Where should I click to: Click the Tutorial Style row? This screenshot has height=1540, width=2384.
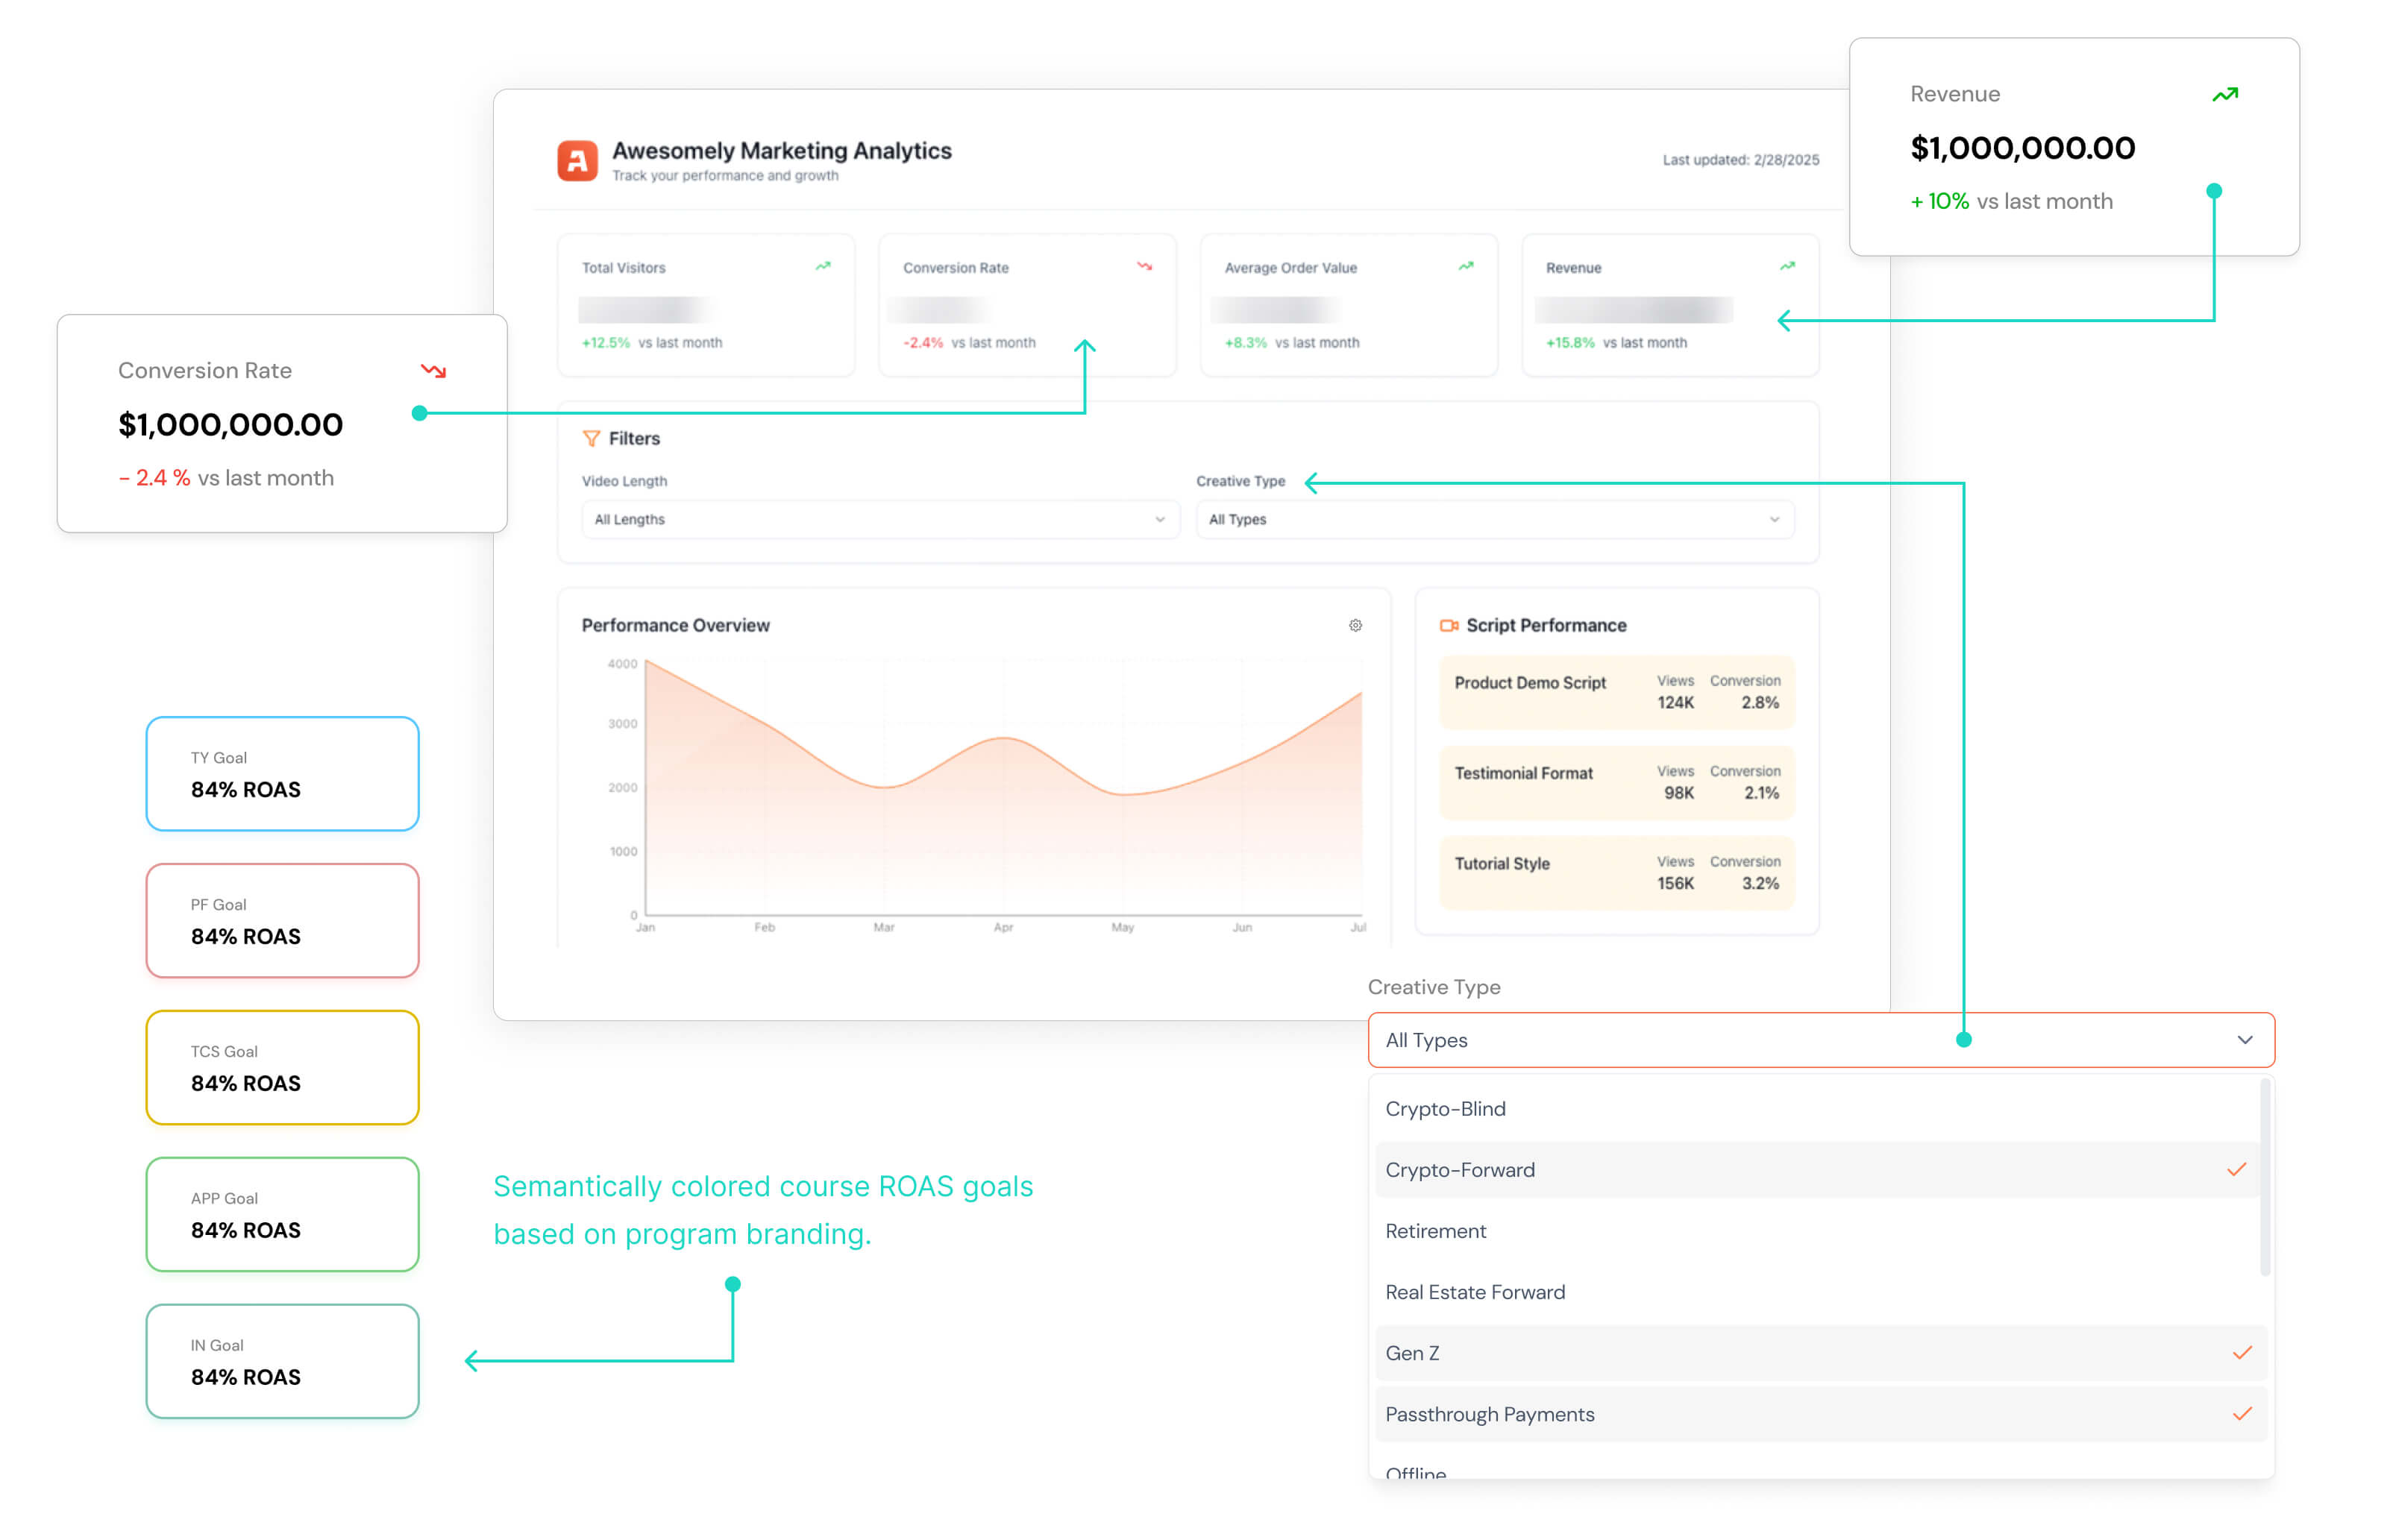point(1616,873)
